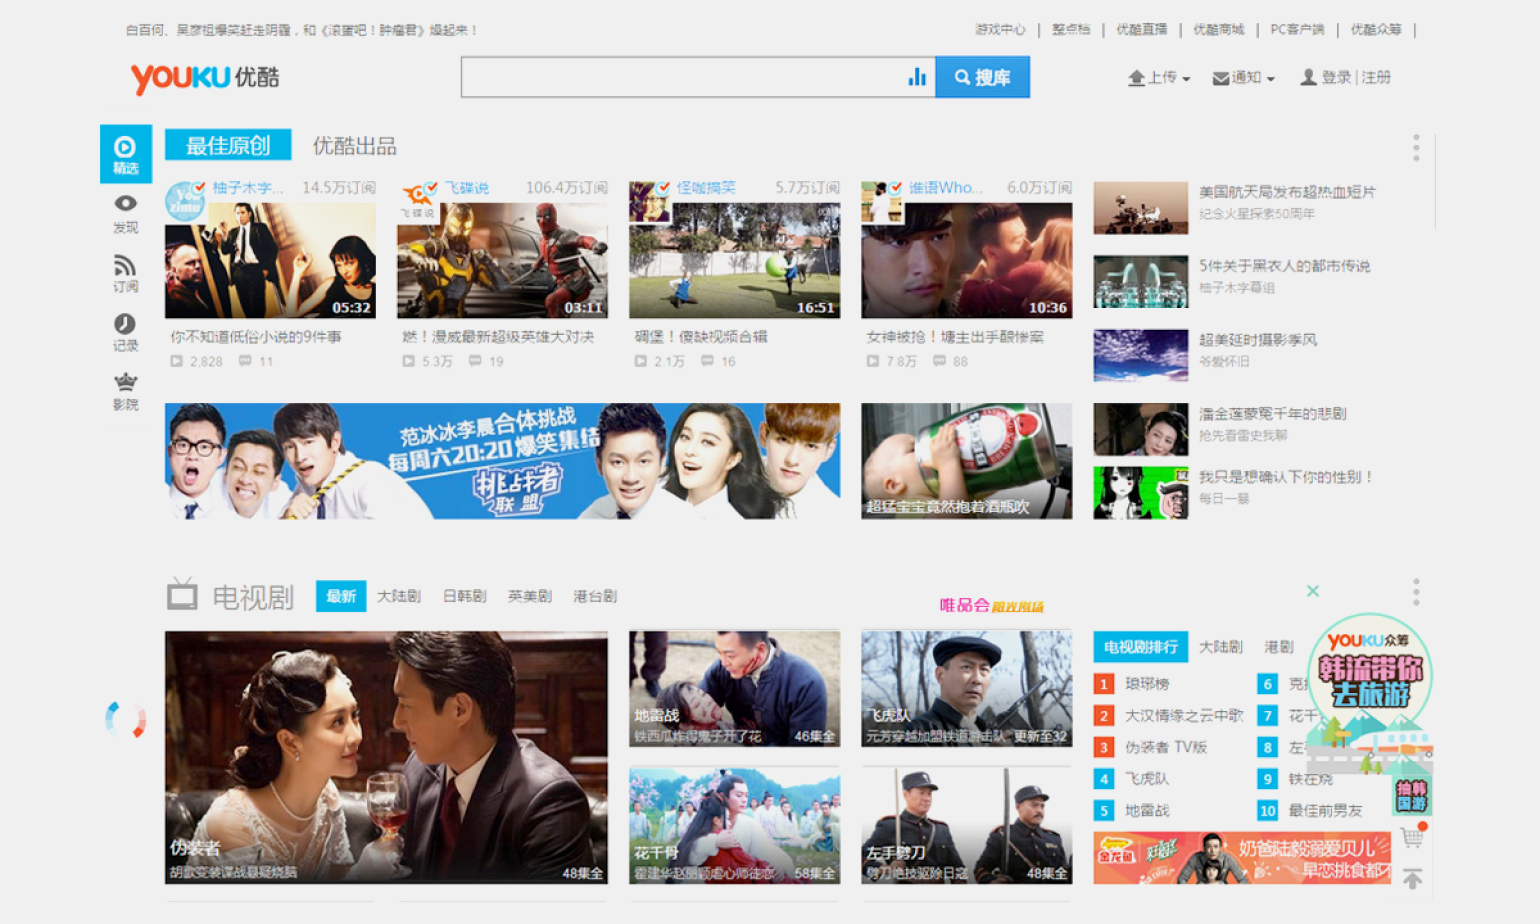Close the floating Youku 众筹 ad
This screenshot has width=1540, height=924.
click(1313, 591)
